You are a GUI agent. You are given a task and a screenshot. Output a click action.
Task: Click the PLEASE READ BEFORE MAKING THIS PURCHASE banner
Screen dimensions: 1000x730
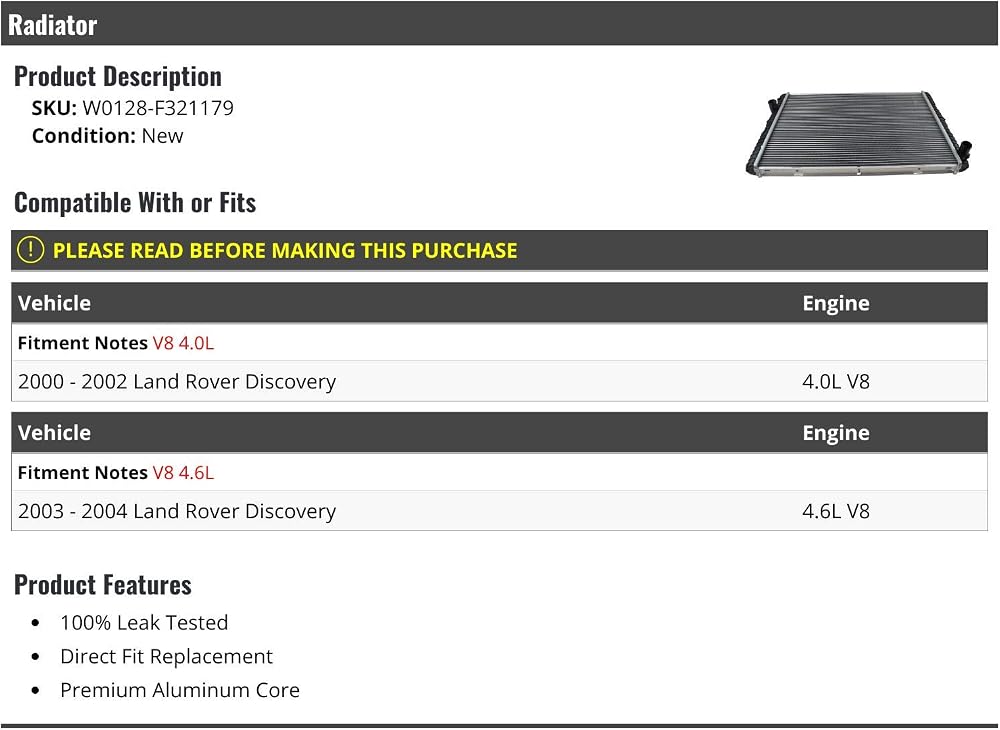click(499, 251)
